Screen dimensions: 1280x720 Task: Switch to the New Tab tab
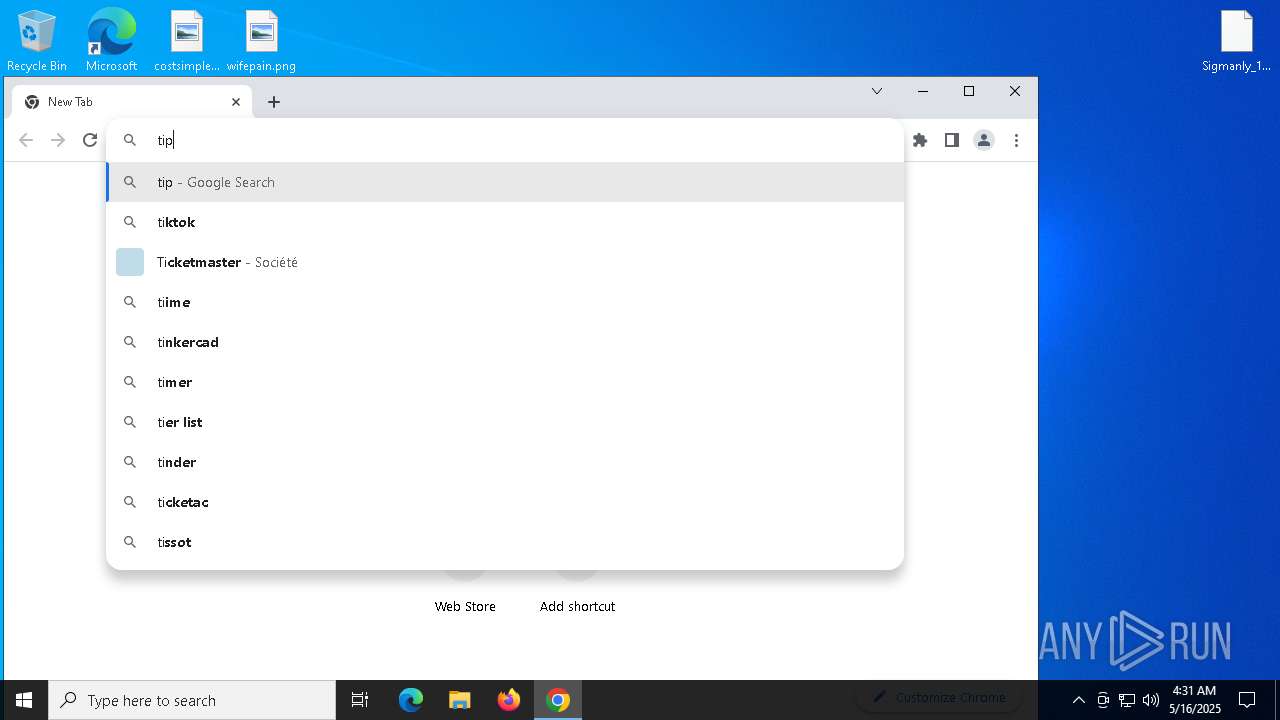click(x=131, y=102)
